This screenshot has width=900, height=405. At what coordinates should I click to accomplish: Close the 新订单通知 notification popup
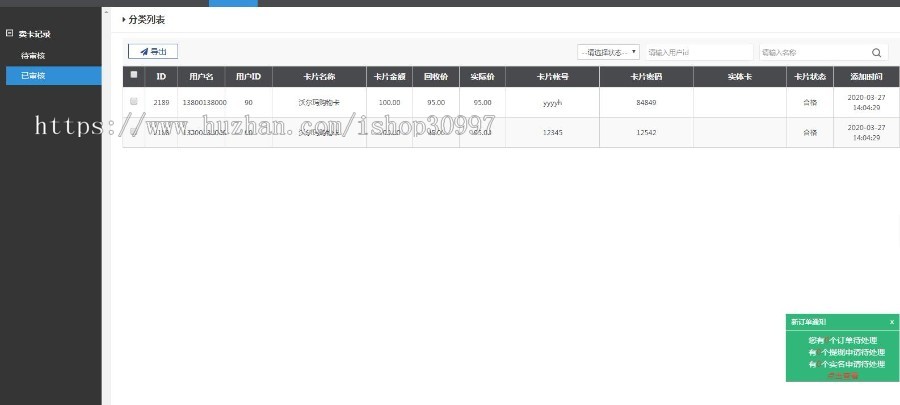point(892,322)
